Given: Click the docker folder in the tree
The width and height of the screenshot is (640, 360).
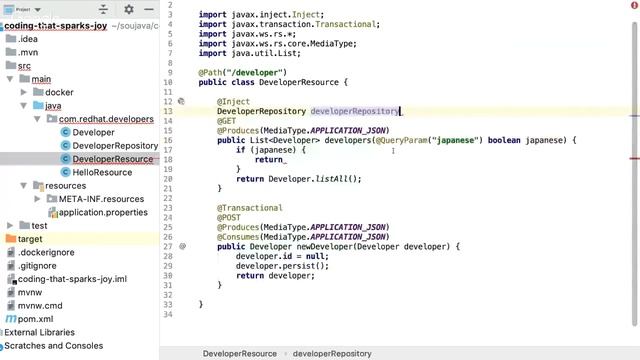Looking at the screenshot, I should (59, 92).
